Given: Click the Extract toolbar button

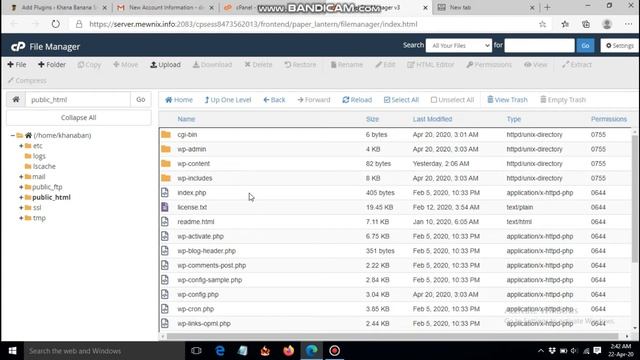Looking at the screenshot, I should tap(577, 64).
